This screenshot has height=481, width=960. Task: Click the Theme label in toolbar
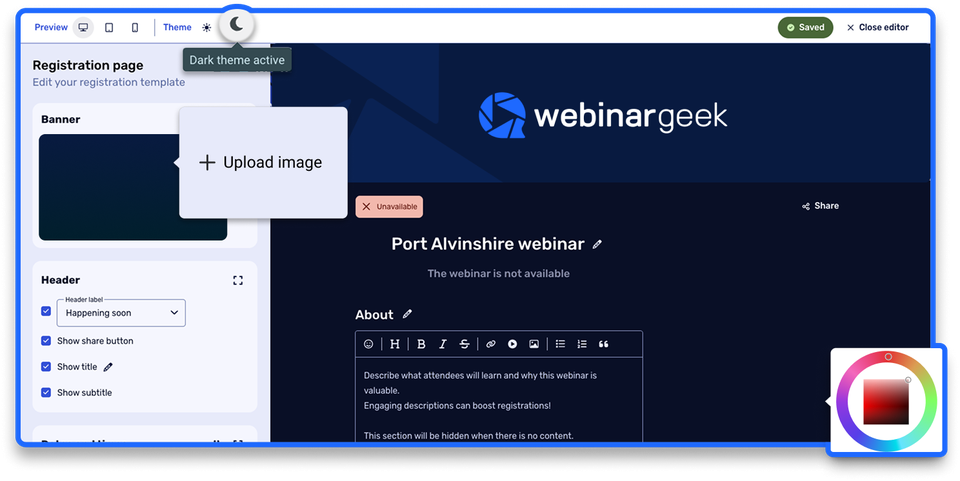177,28
